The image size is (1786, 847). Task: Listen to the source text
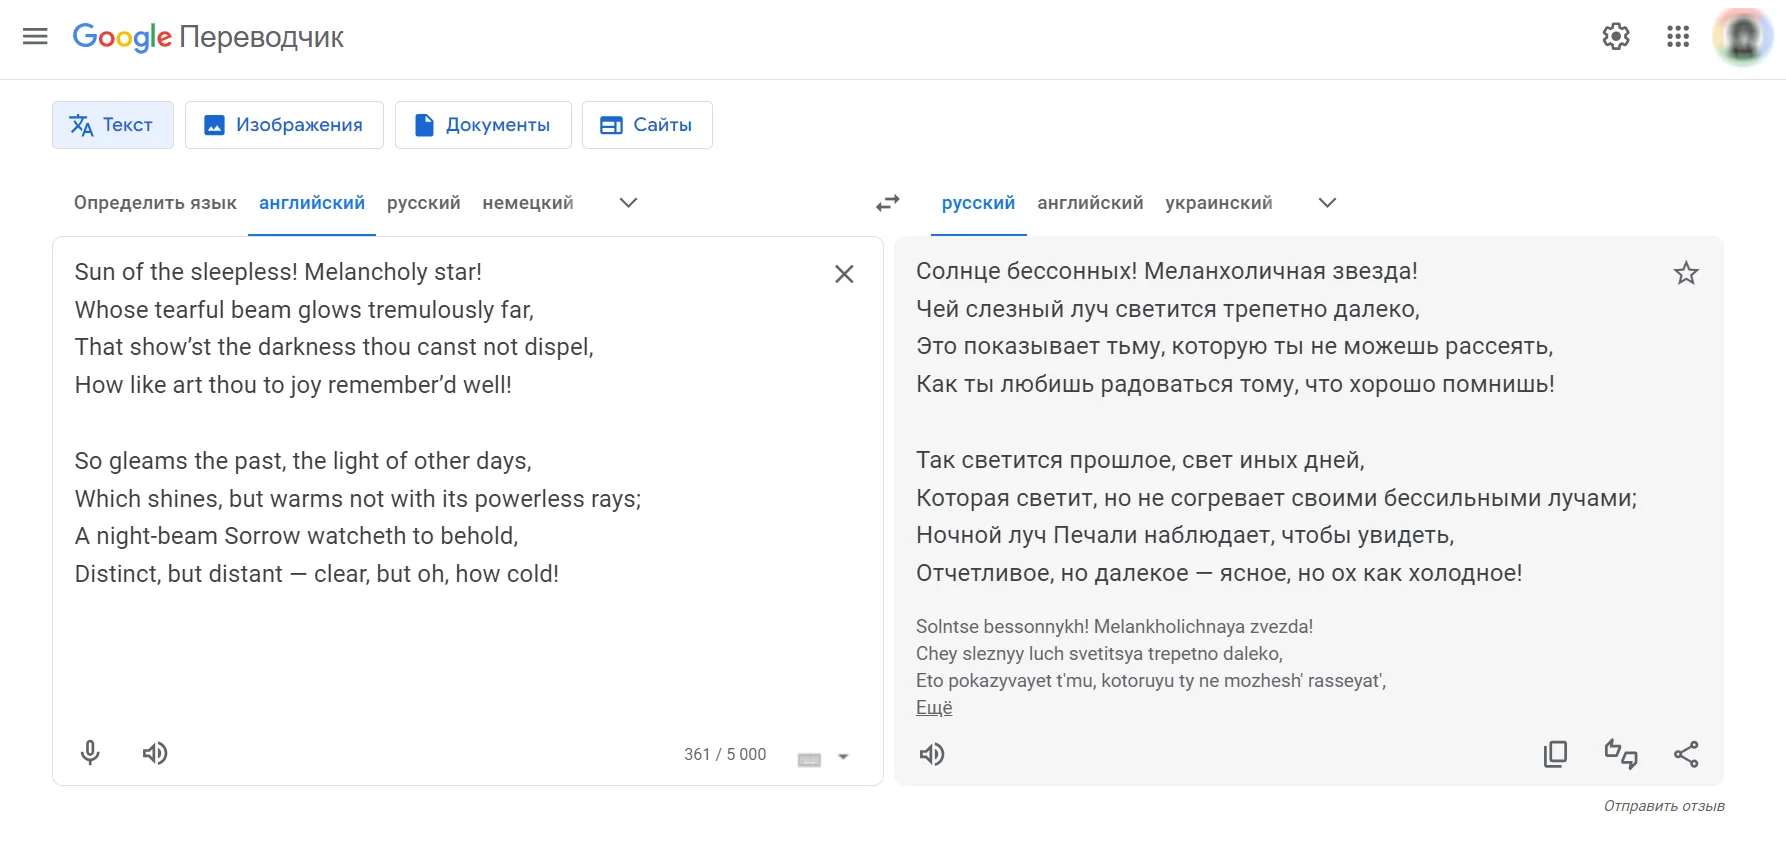[x=155, y=753]
